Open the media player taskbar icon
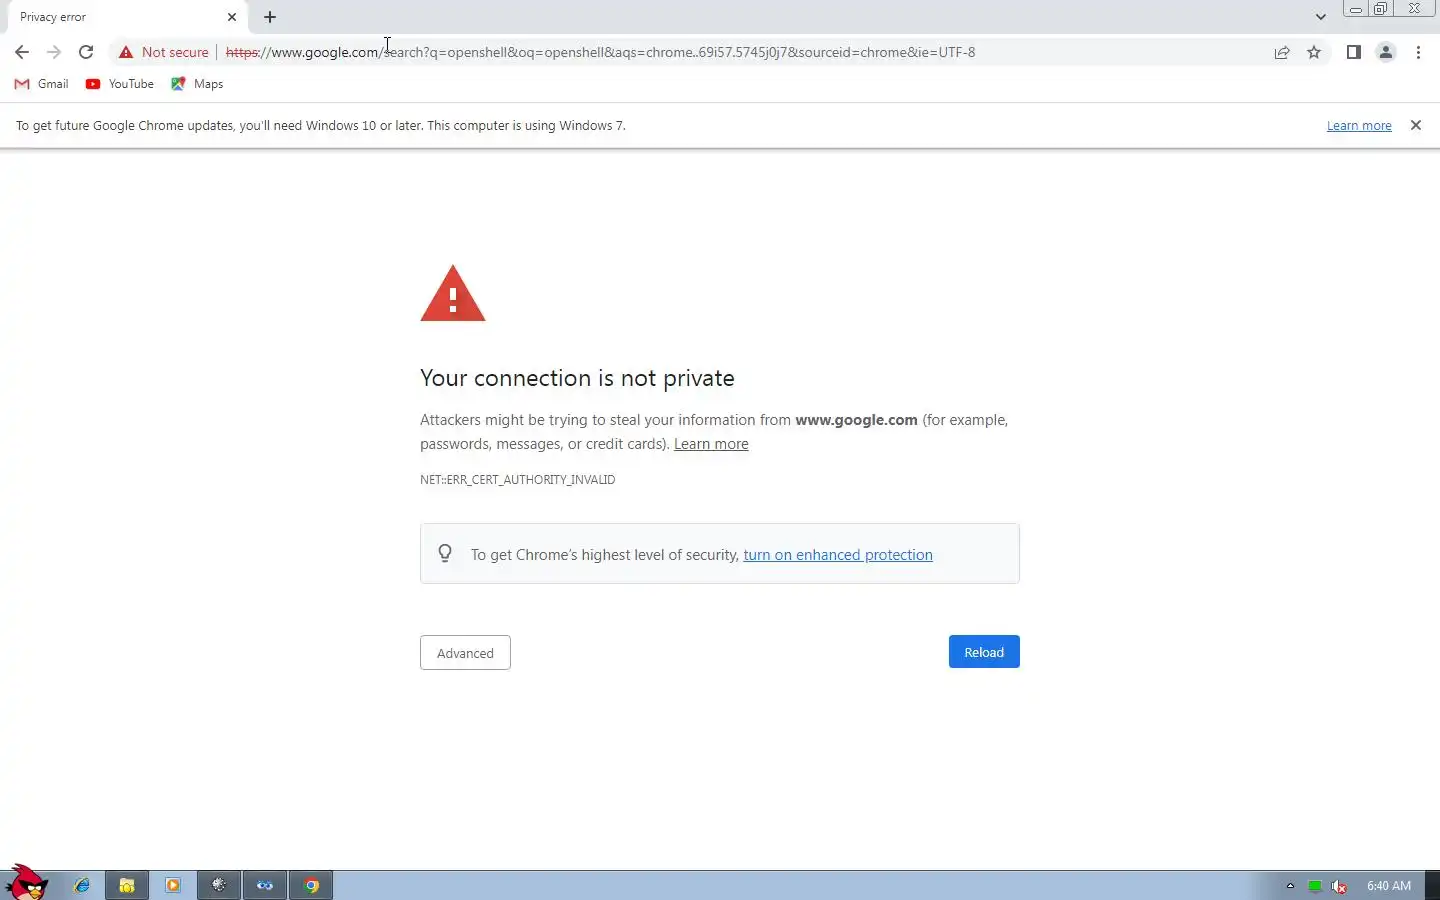Image resolution: width=1440 pixels, height=900 pixels. [x=173, y=885]
